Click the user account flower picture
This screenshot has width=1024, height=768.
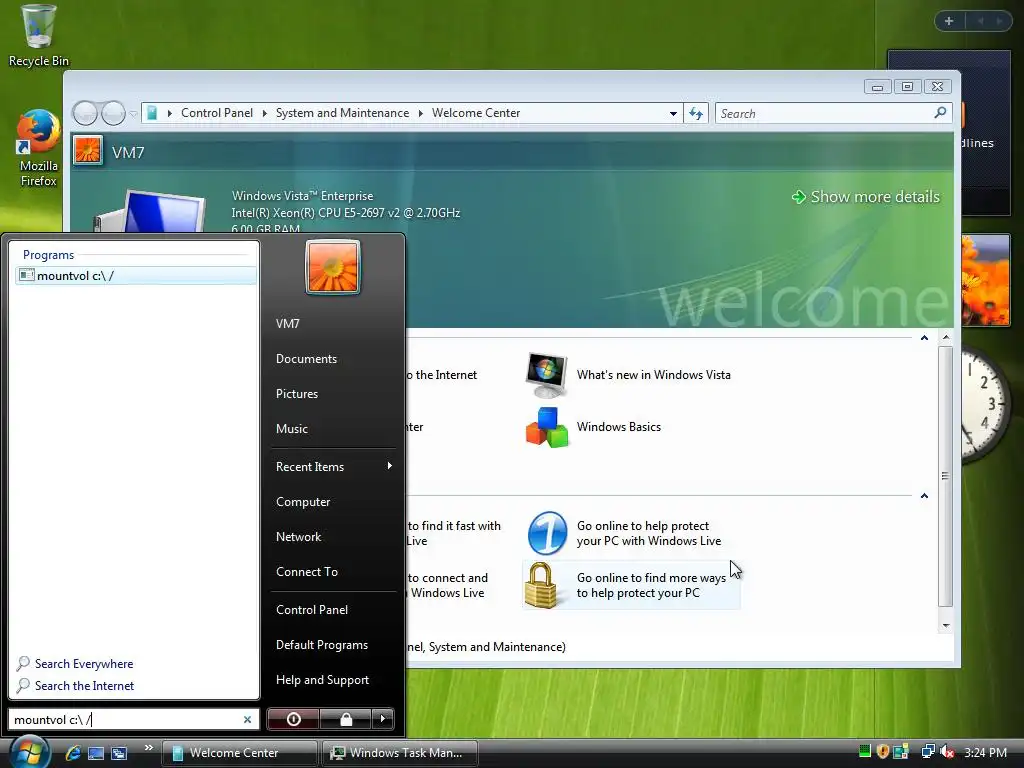[333, 266]
